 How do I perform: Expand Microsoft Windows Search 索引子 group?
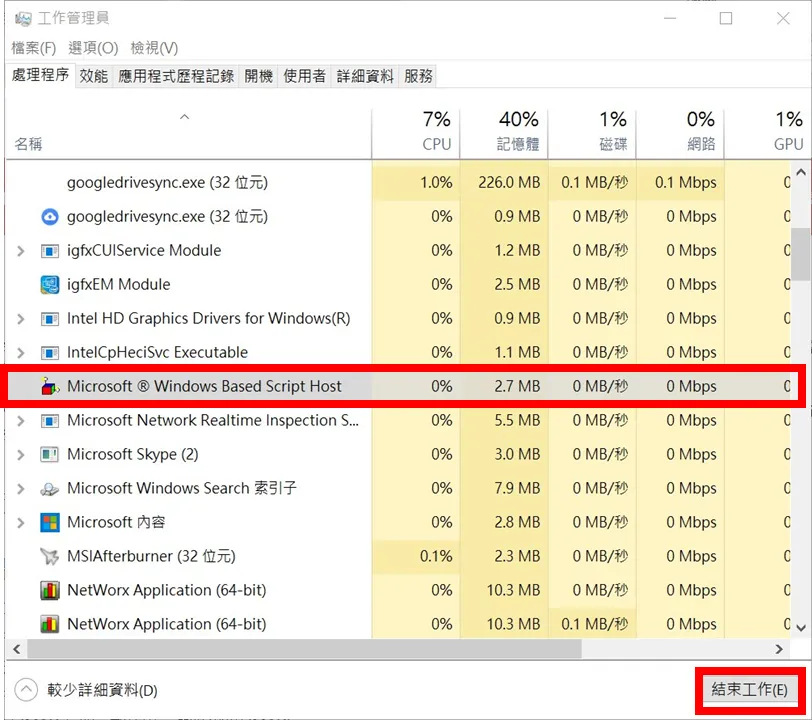tap(21, 488)
